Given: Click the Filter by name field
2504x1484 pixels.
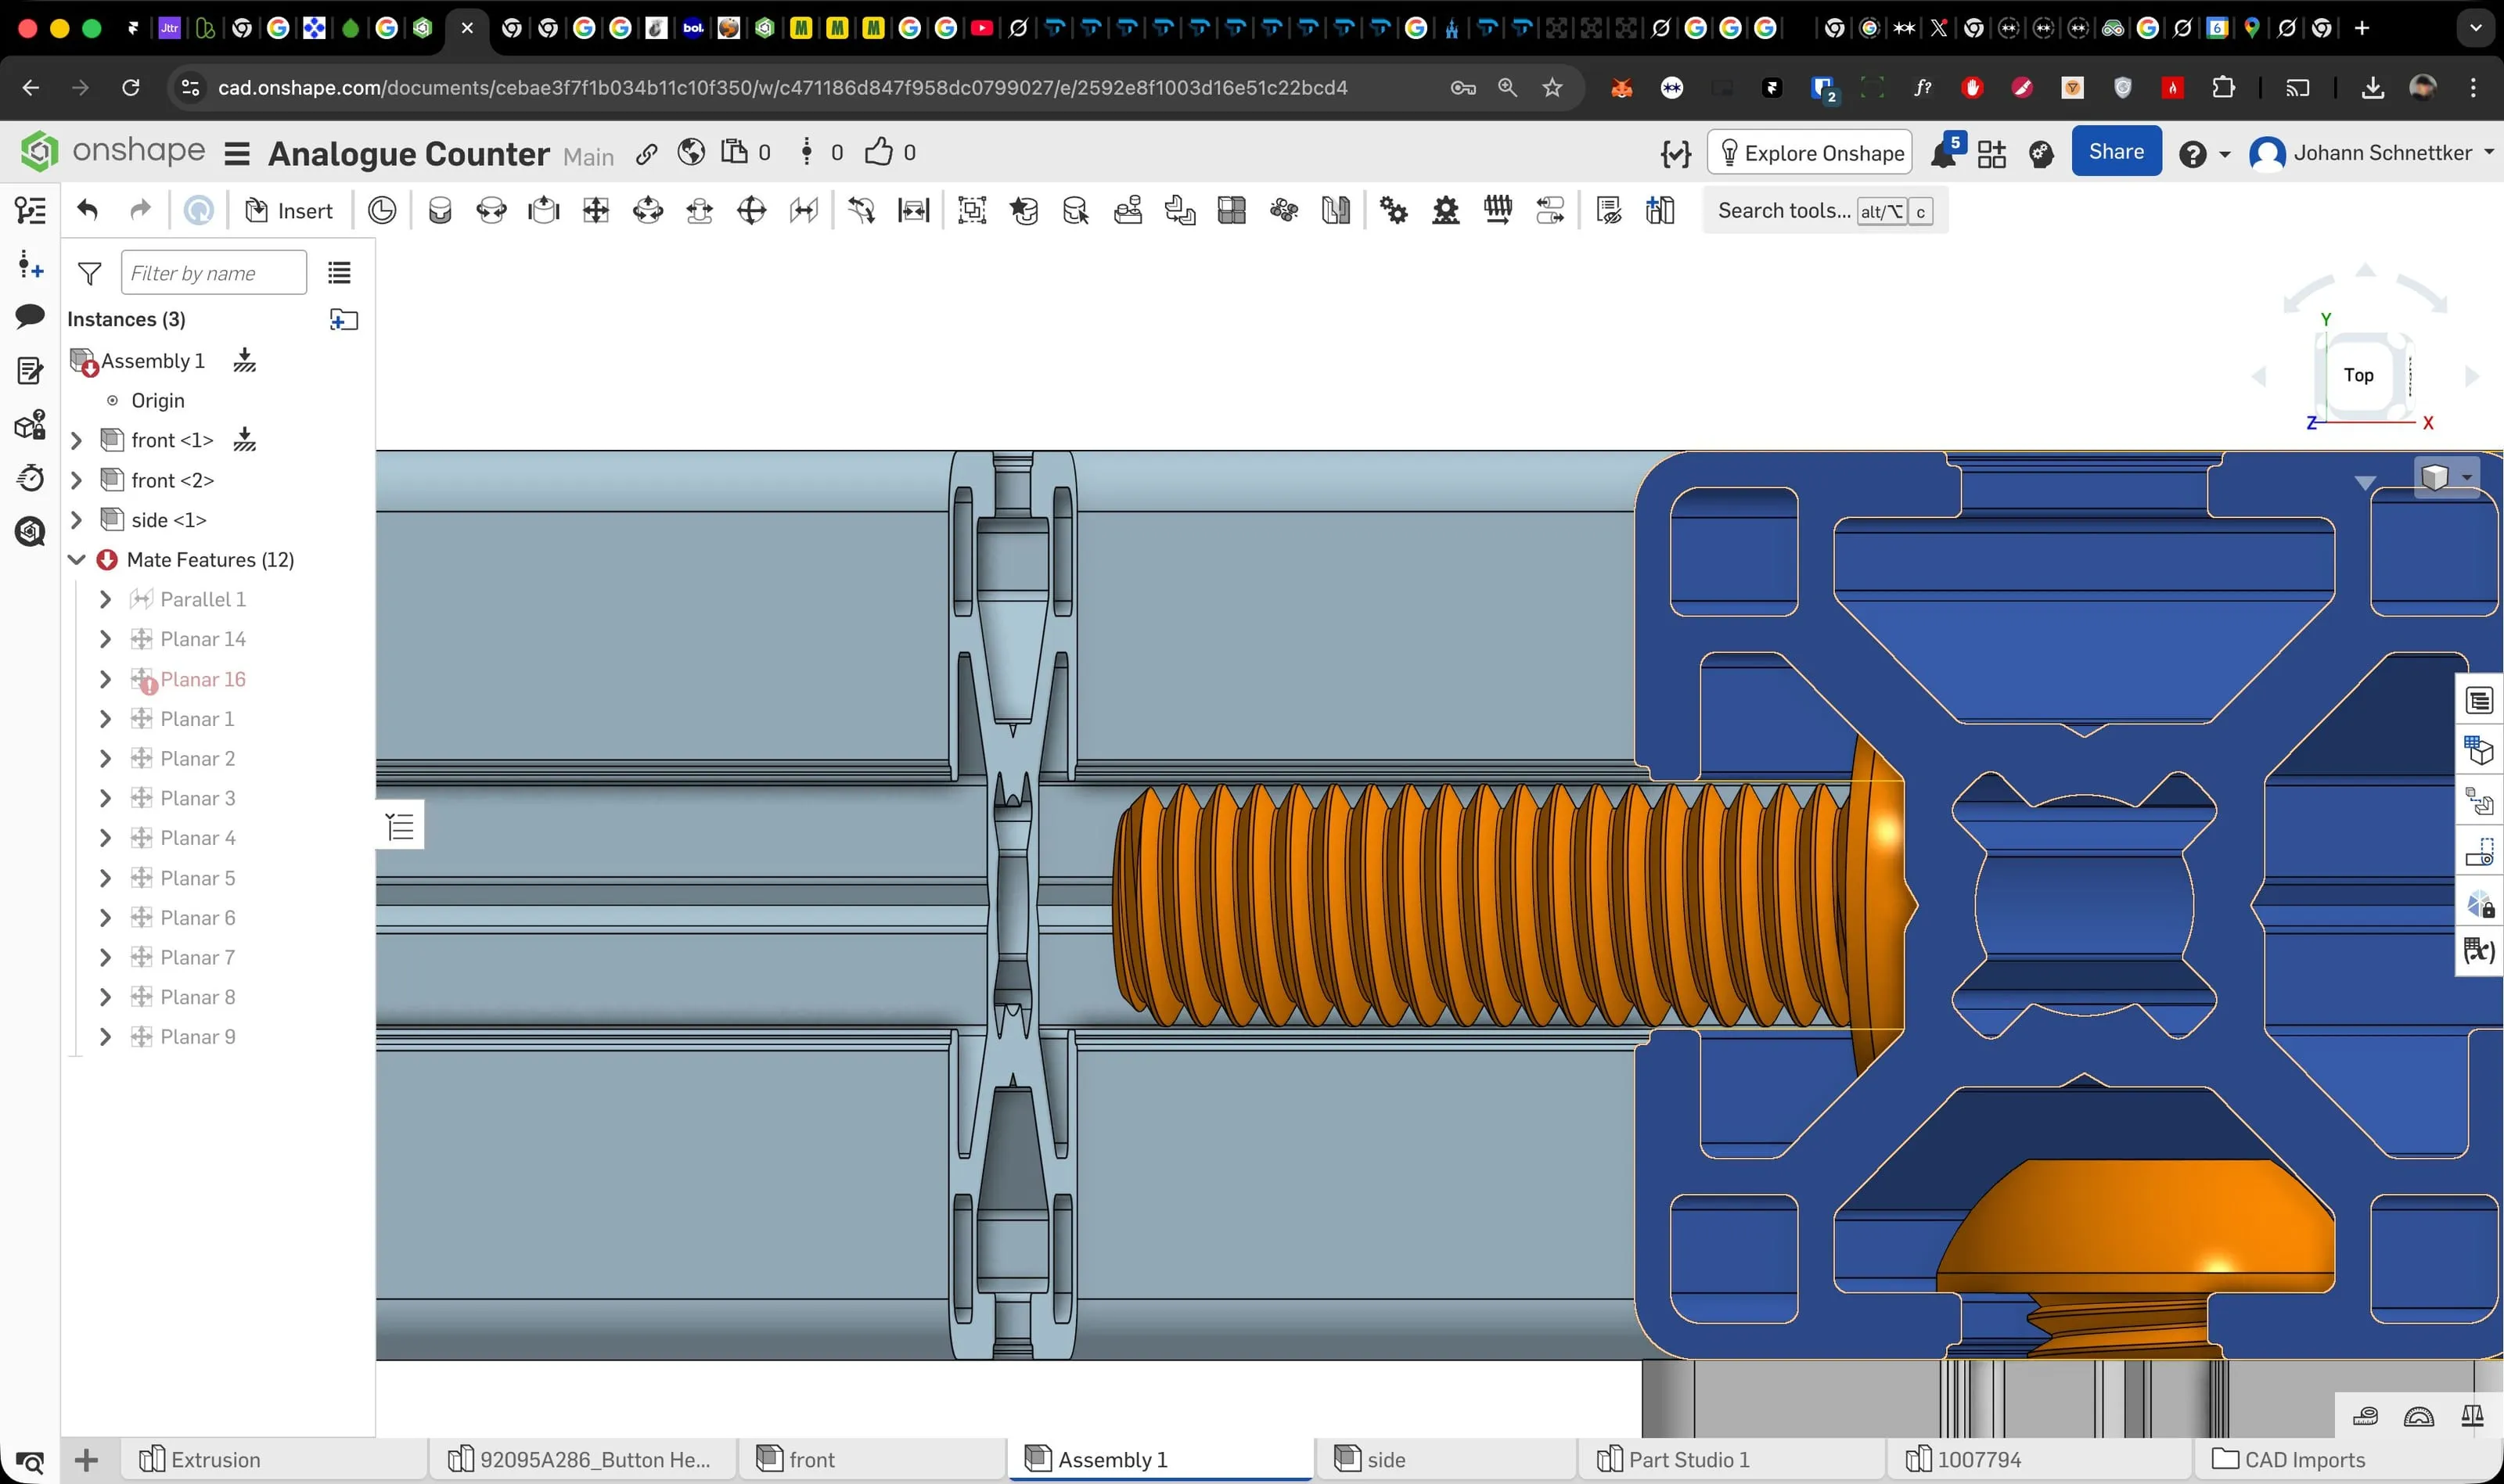Looking at the screenshot, I should 213,273.
